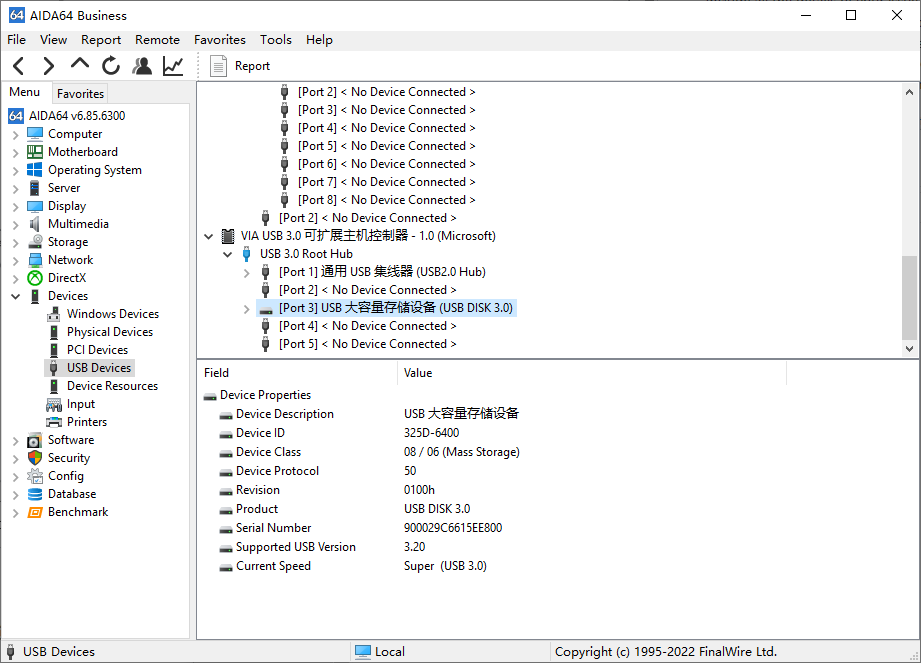Collapse the Devices tree node
Viewport: 921px width, 663px height.
tap(16, 296)
